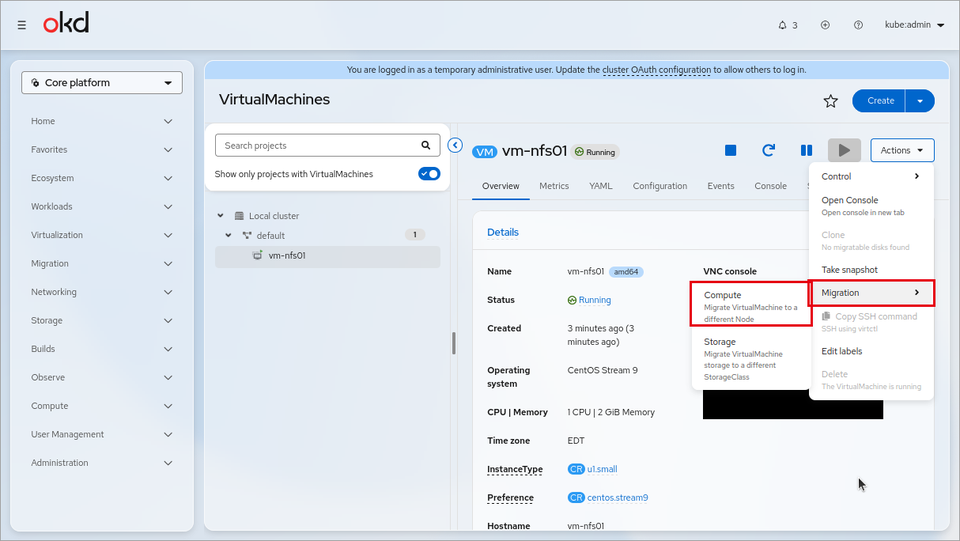Expand the Builds navigation section

(102, 349)
